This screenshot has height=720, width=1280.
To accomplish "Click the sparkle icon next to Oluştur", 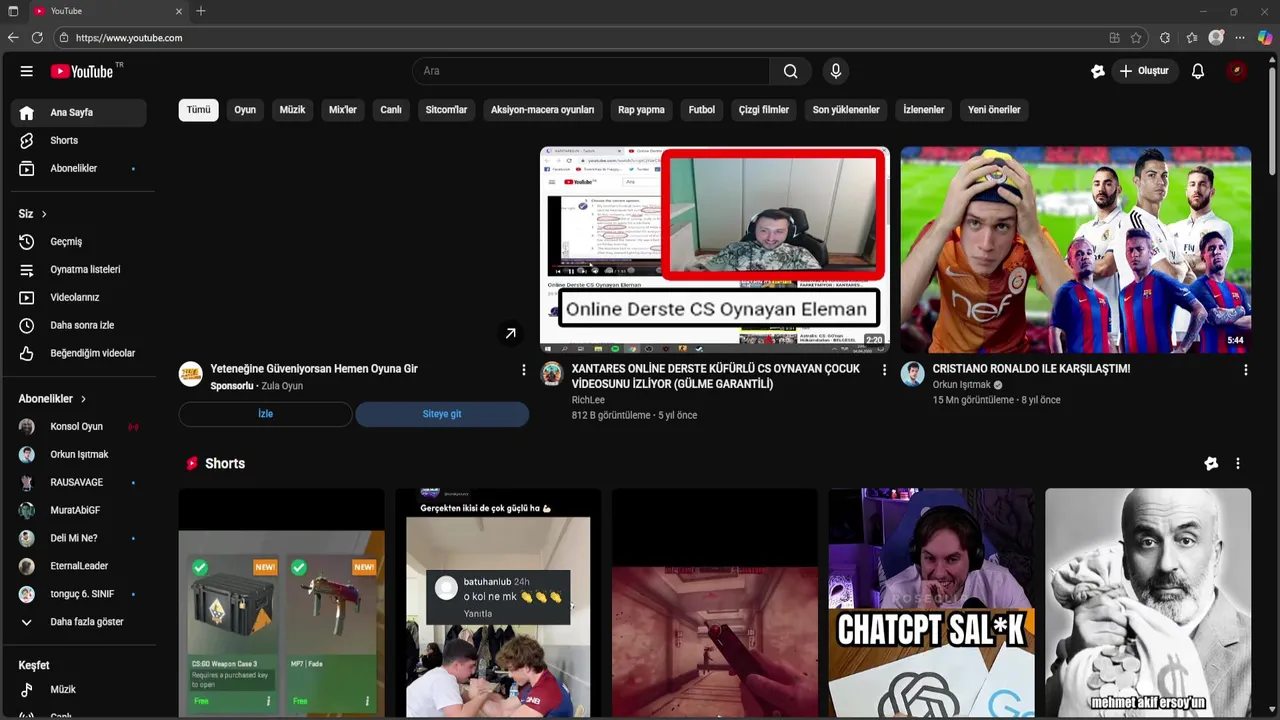I will pos(1098,71).
